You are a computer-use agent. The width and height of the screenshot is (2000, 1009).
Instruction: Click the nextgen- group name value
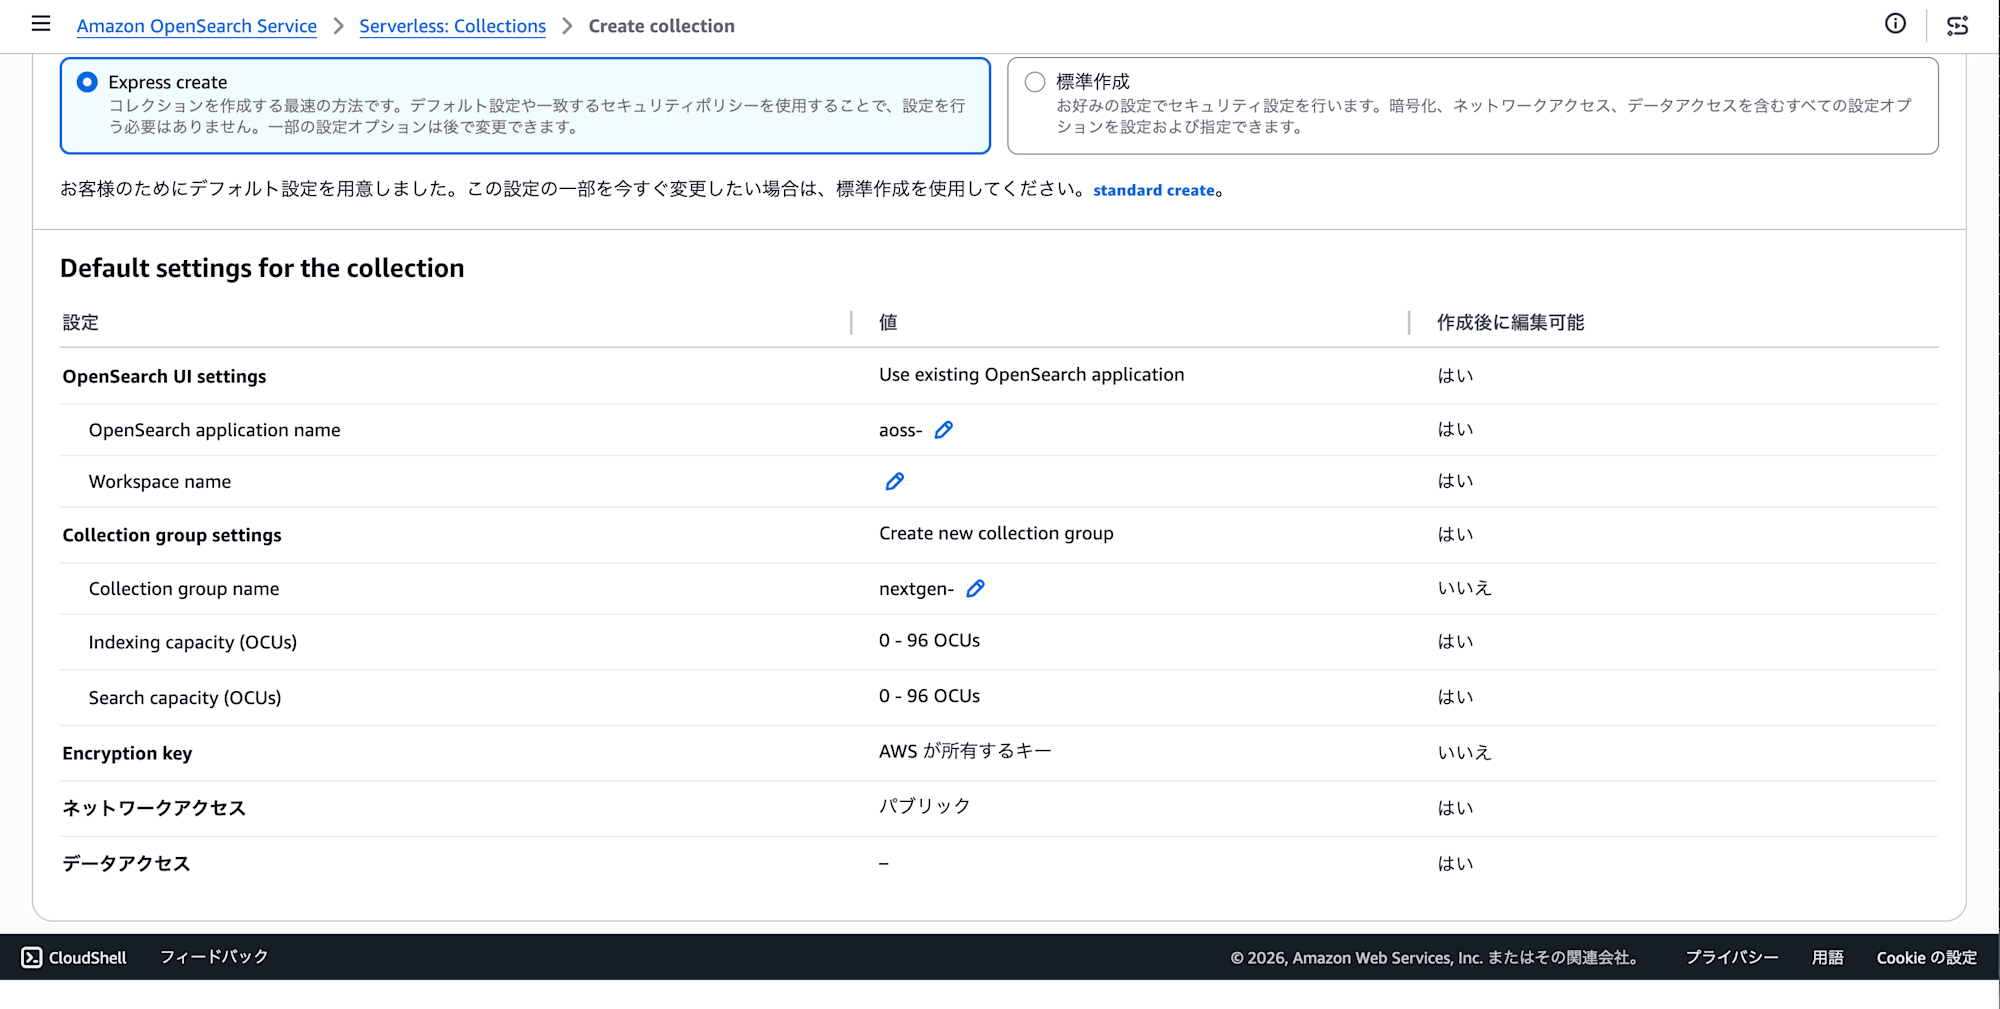[x=916, y=589]
